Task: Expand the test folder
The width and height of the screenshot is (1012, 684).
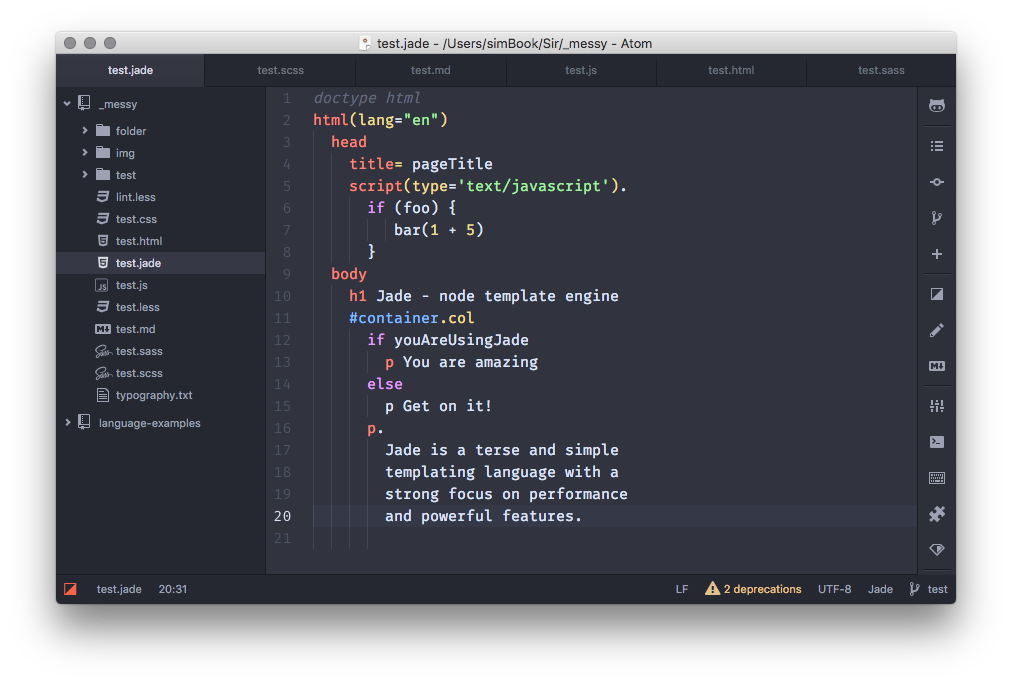Action: tap(85, 175)
